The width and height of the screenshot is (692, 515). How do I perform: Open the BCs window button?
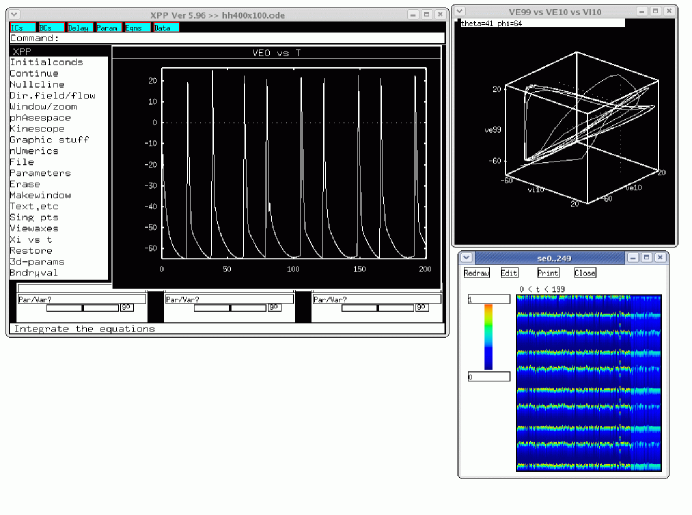tap(51, 28)
